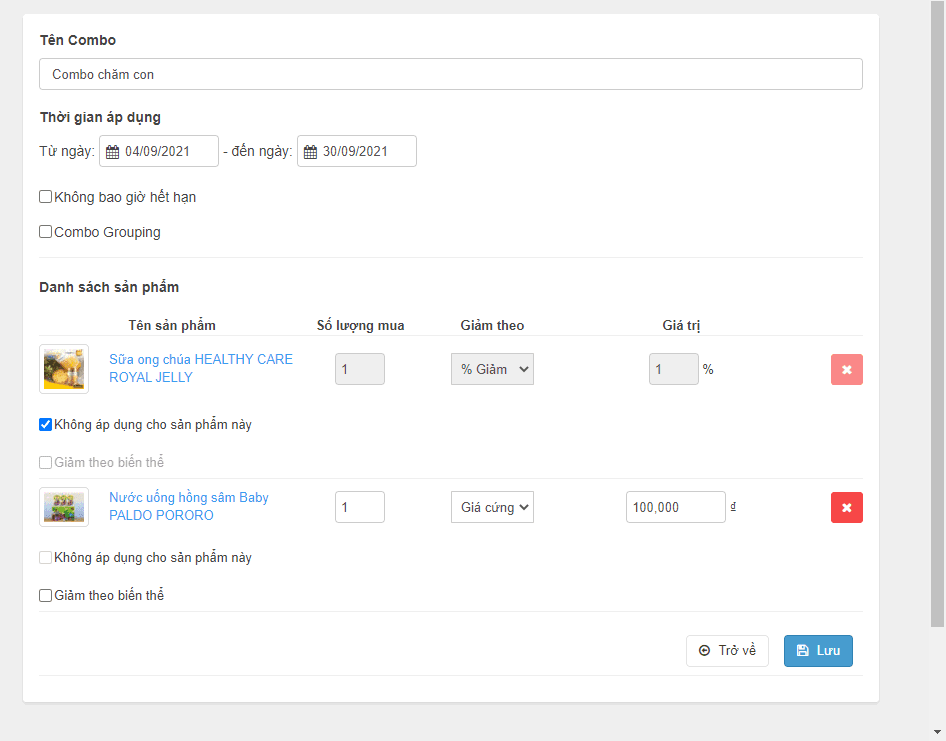Click the Trở về back button
The height and width of the screenshot is (741, 946).
pos(727,651)
